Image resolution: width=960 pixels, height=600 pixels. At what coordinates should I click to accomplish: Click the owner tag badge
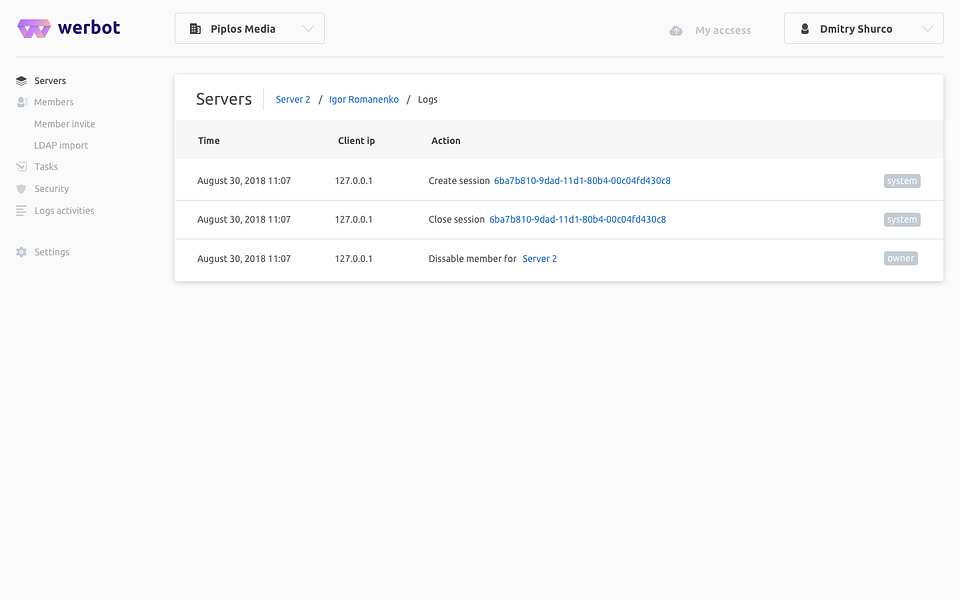tap(901, 258)
